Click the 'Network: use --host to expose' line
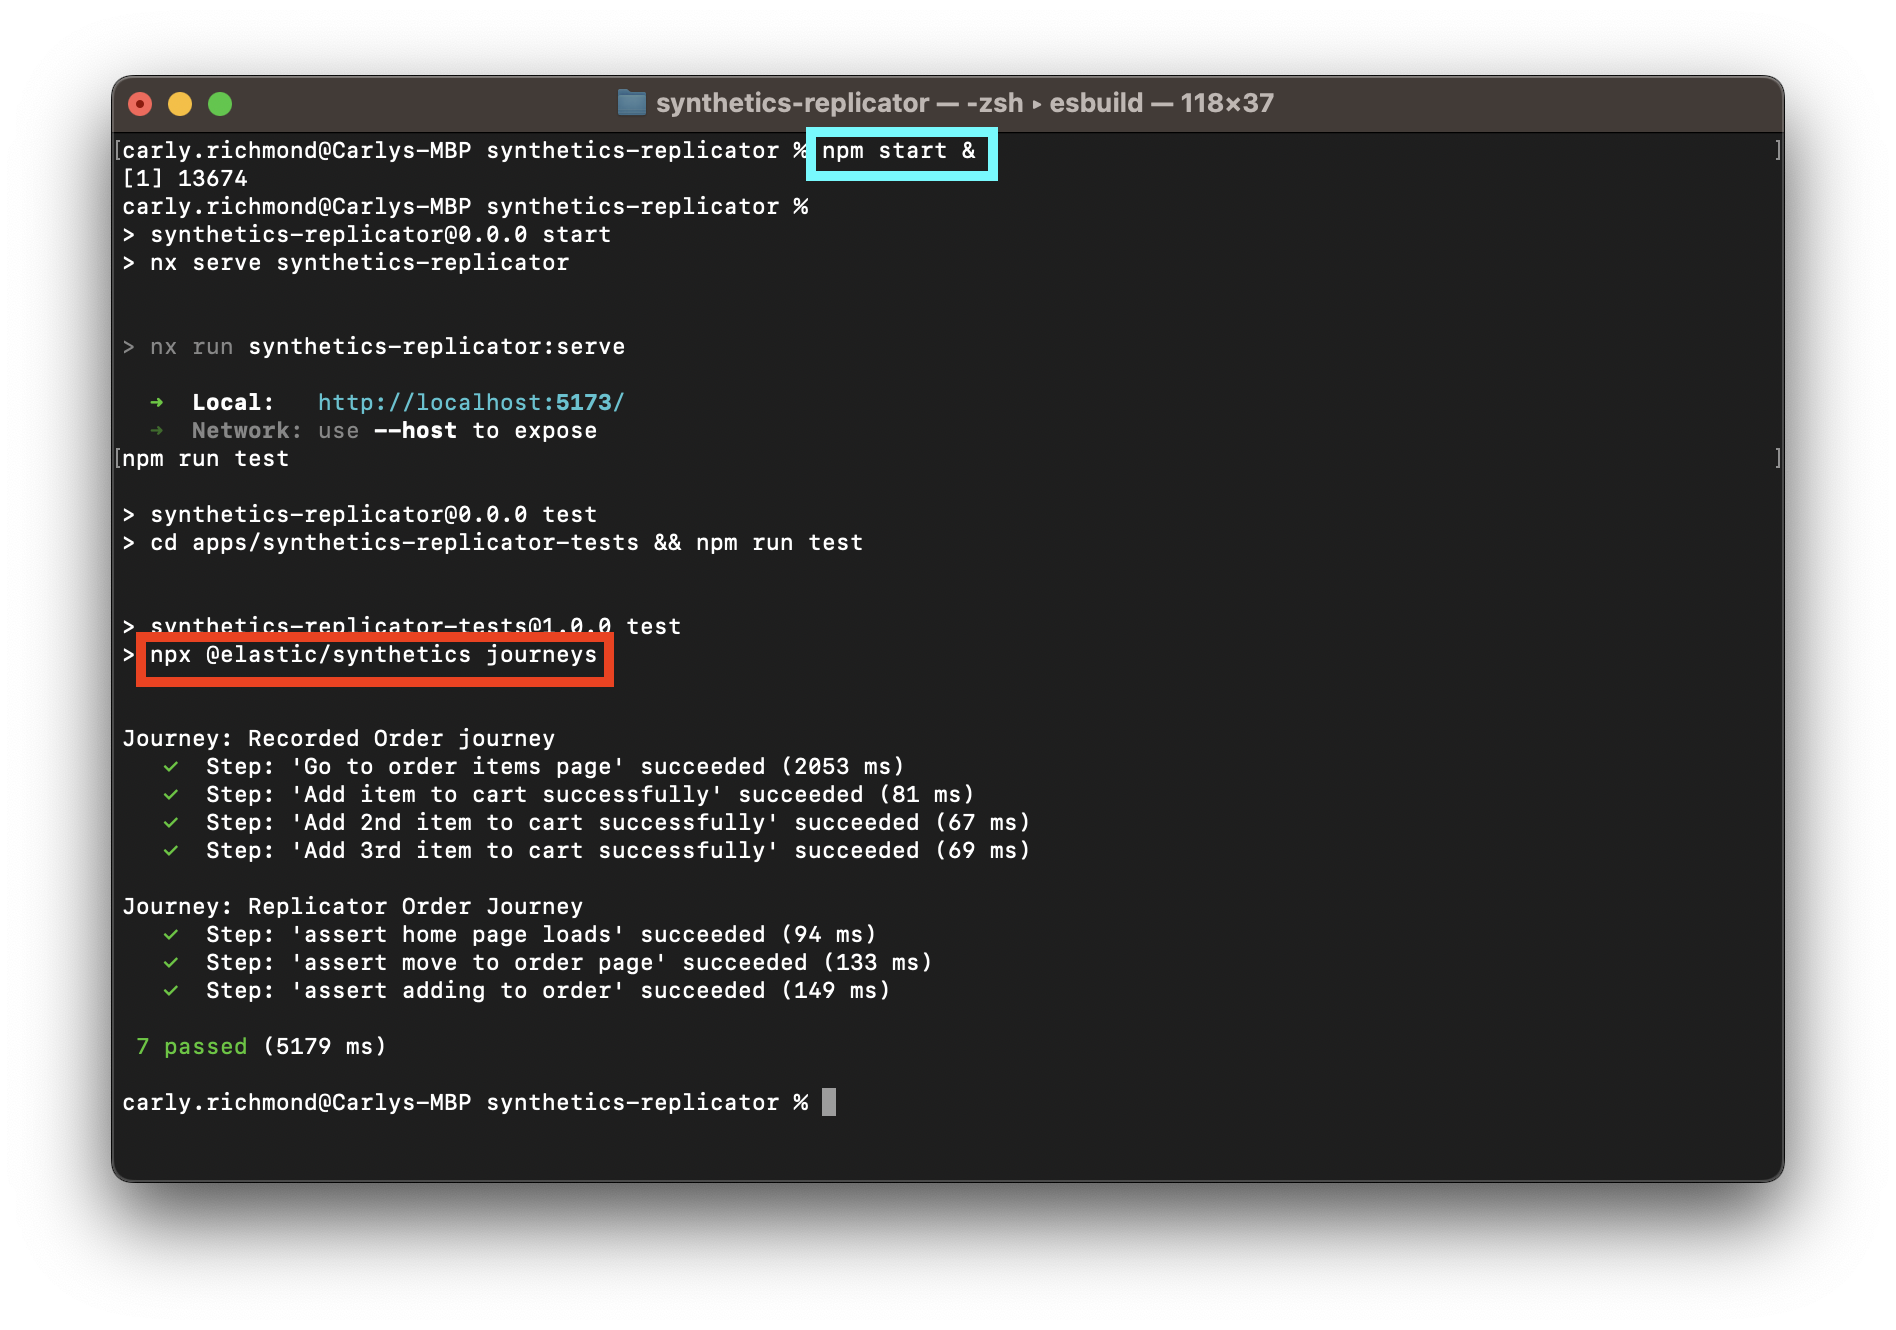Screen dimensions: 1896x1330 [x=374, y=431]
